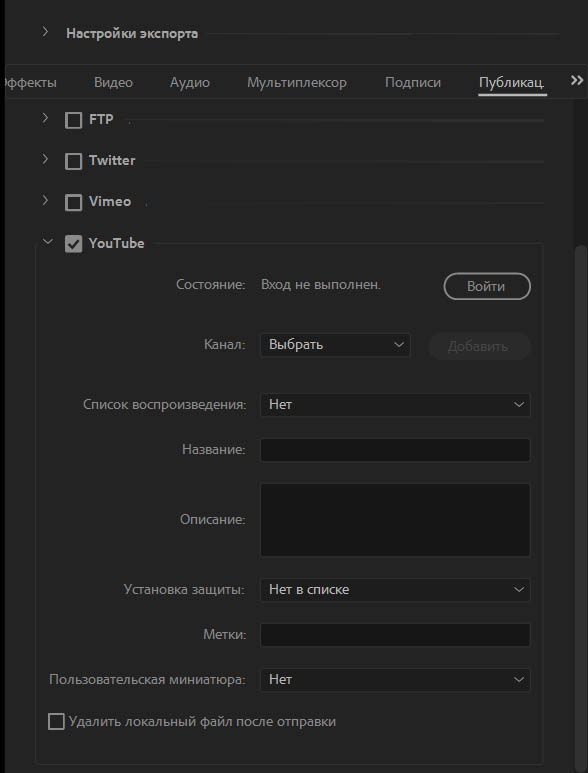Image resolution: width=588 pixels, height=773 pixels.
Task: Show hidden tabs via double-arrow overflow icon
Action: point(577,81)
